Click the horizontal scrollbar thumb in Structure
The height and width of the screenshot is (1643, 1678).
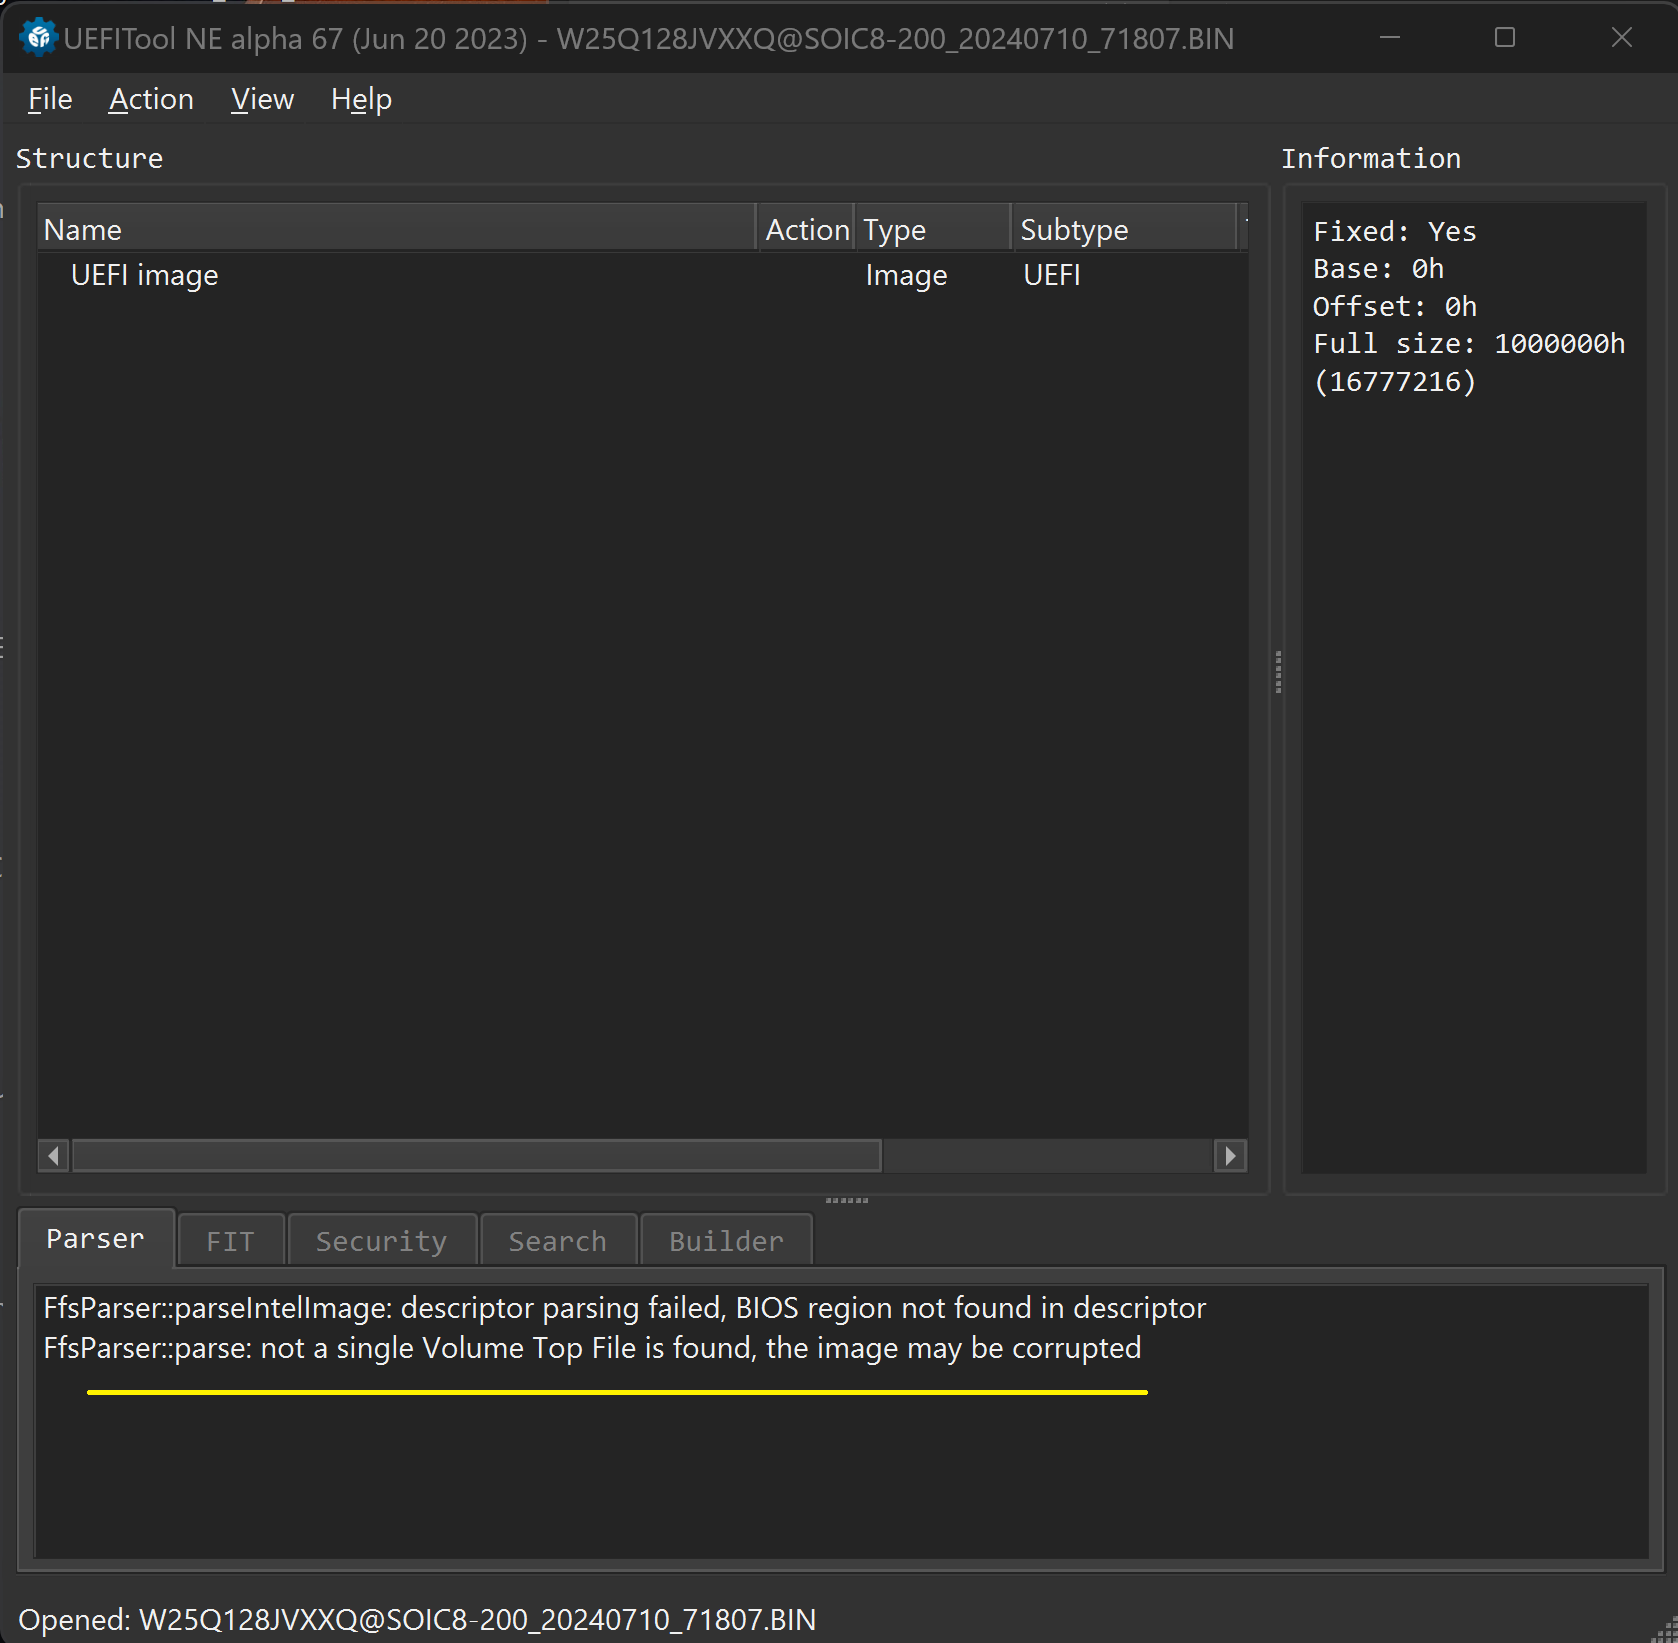pyautogui.click(x=476, y=1156)
